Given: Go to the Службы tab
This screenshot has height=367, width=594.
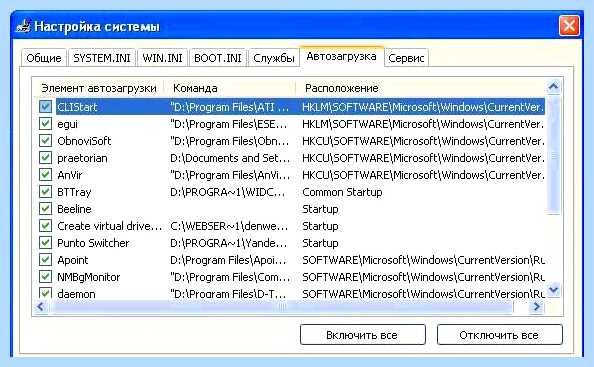Looking at the screenshot, I should (274, 58).
